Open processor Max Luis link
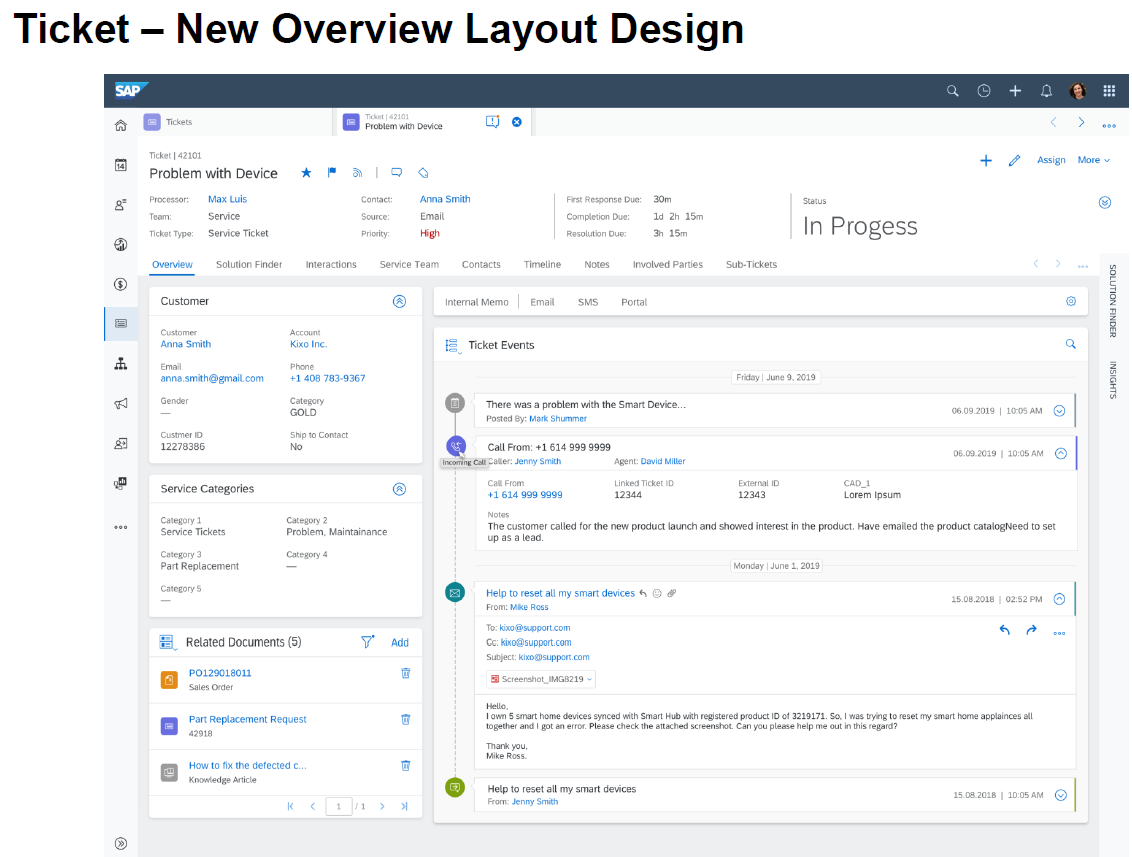Image resolution: width=1132 pixels, height=857 pixels. (x=227, y=199)
